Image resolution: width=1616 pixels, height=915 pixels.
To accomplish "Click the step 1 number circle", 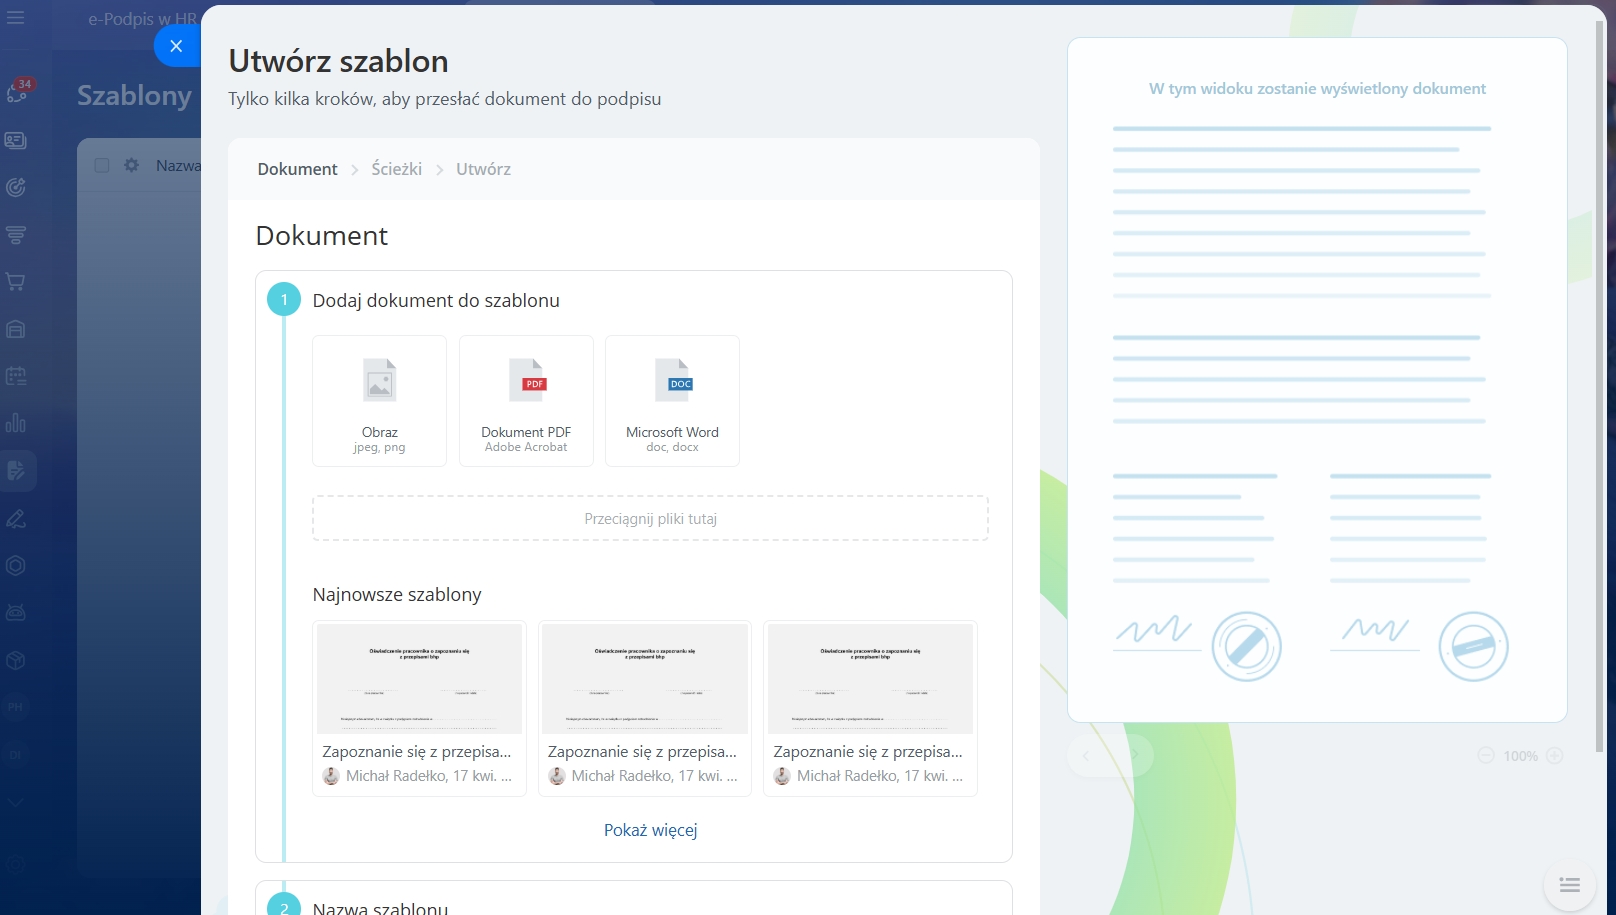I will point(284,300).
